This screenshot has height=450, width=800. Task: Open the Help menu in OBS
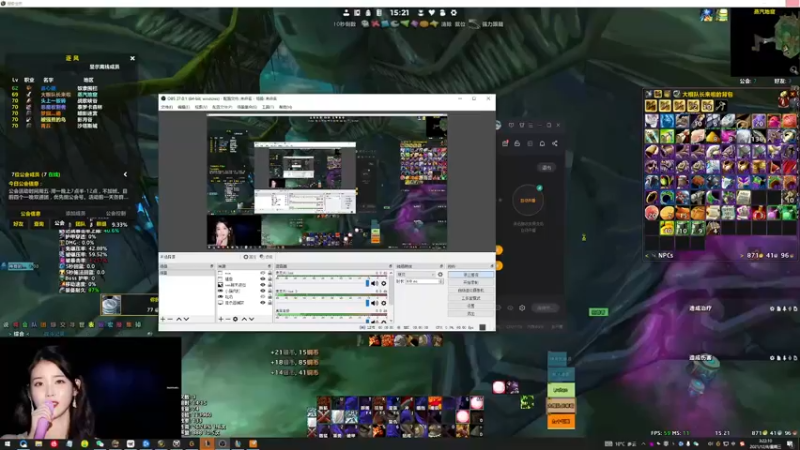tap(285, 107)
